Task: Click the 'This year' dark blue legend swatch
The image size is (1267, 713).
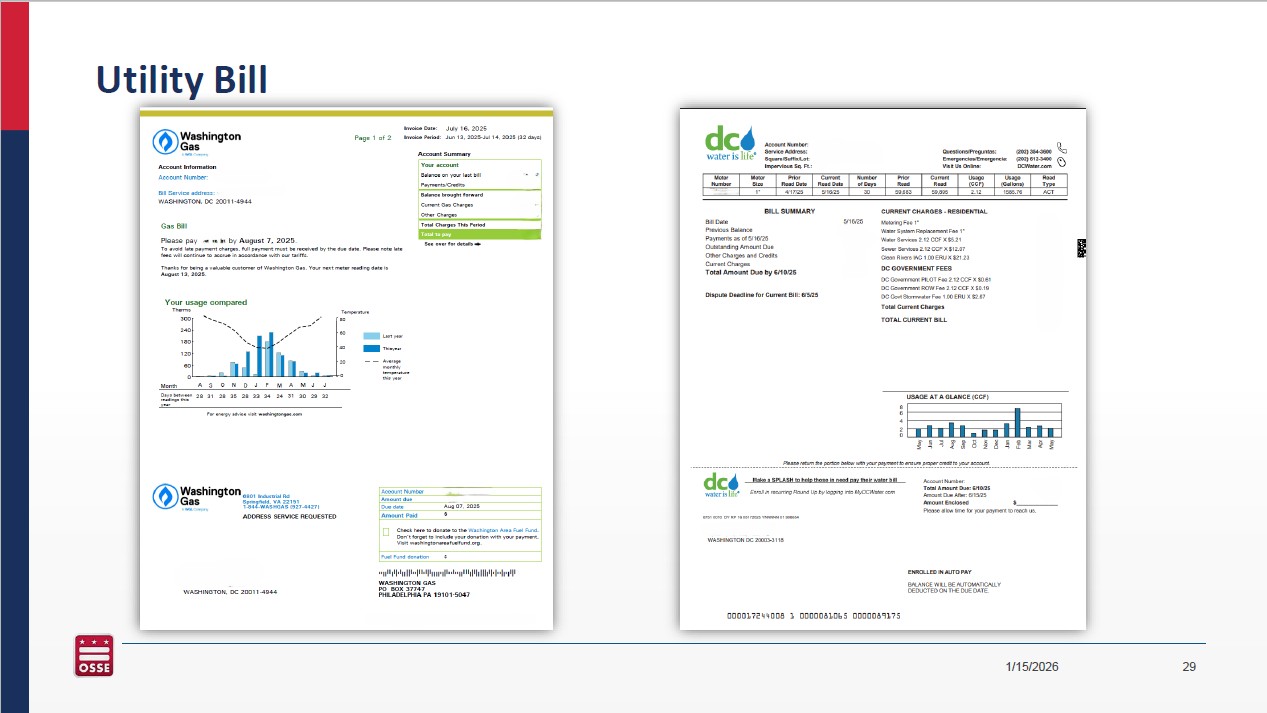Action: 371,348
